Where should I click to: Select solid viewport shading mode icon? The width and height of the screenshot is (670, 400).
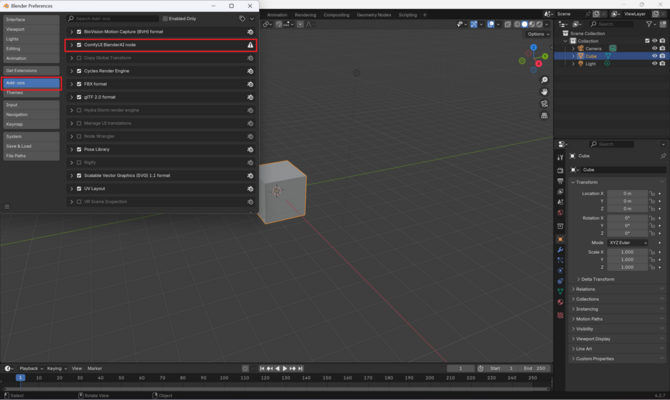click(x=524, y=24)
